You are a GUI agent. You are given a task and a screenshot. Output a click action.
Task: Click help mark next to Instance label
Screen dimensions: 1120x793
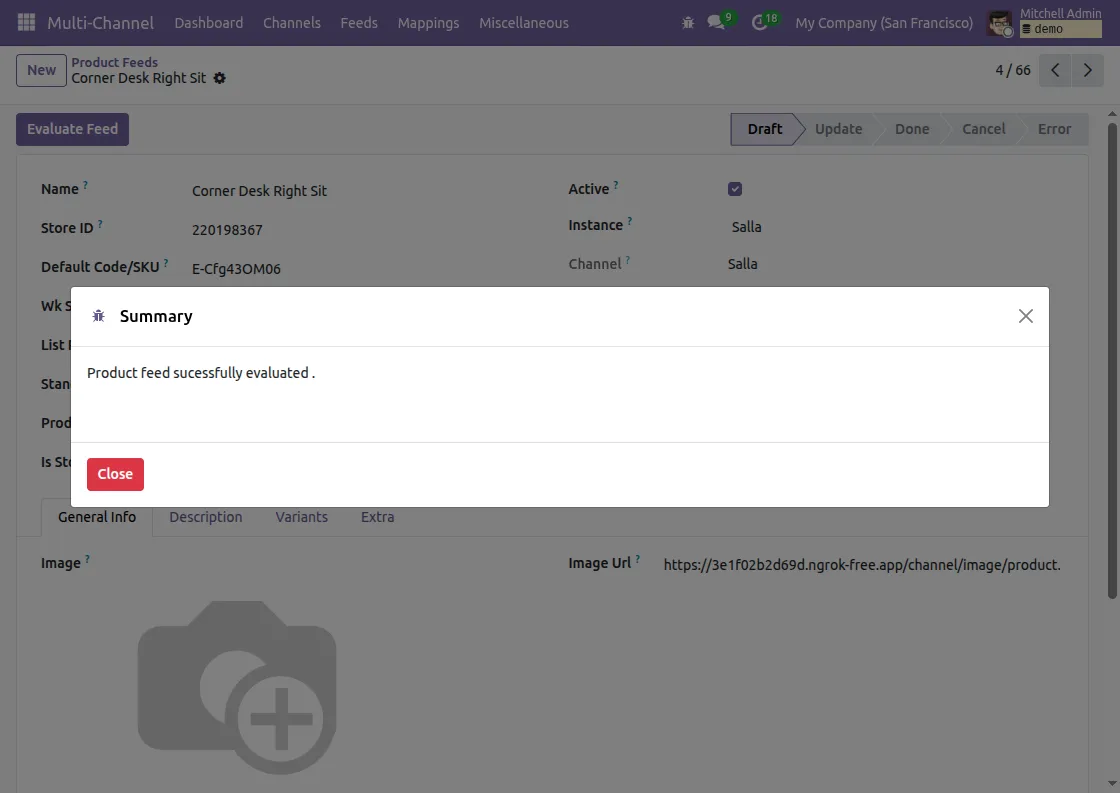tap(629, 221)
